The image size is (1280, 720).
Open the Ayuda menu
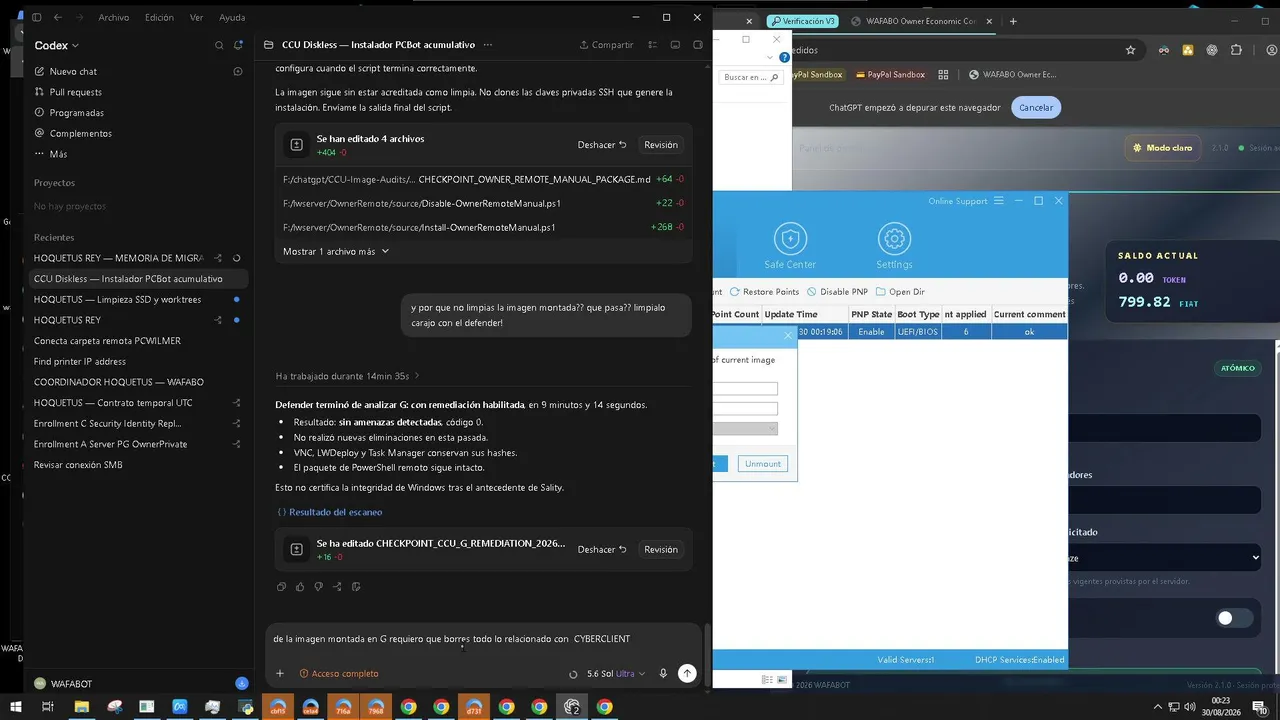(232, 17)
